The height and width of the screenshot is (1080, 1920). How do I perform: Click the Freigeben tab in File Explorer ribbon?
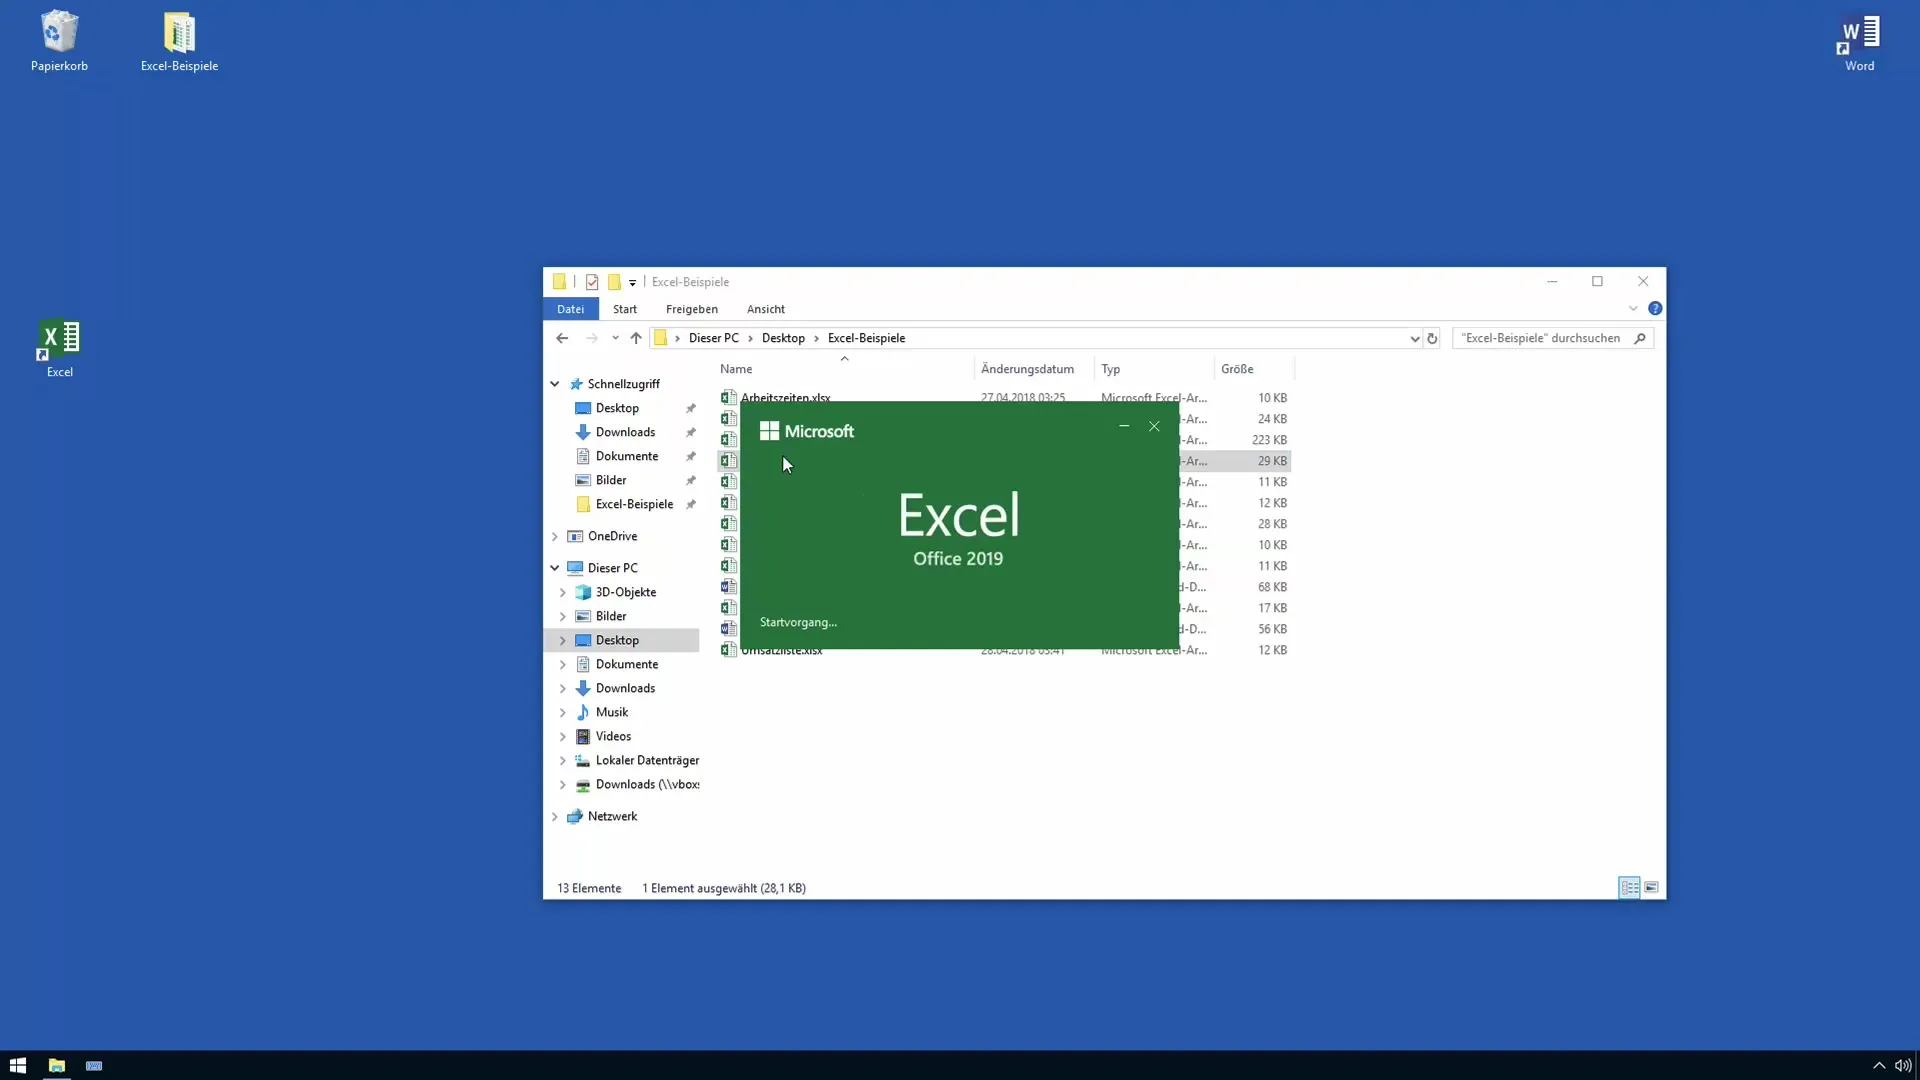[x=691, y=309]
